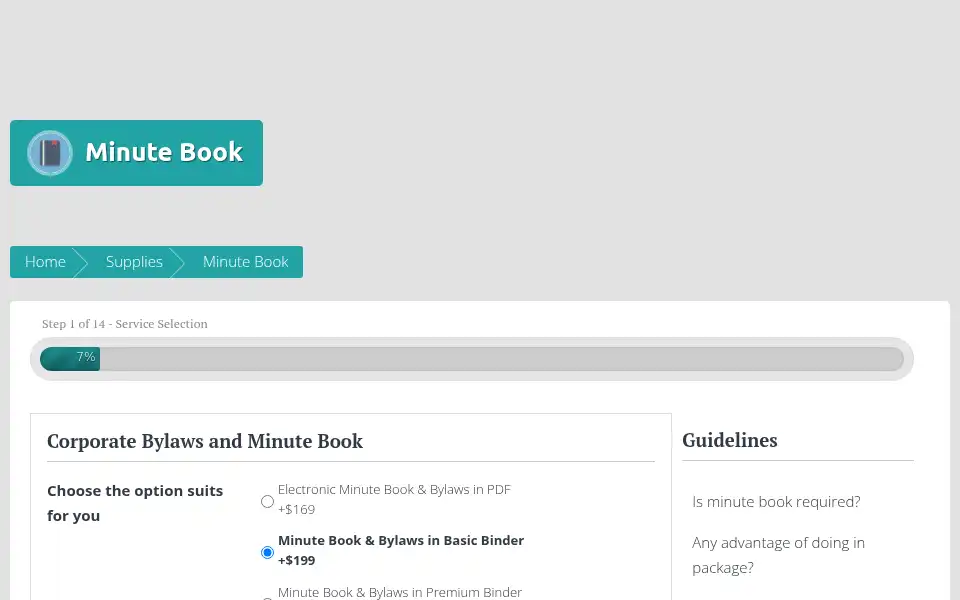Click 'Choose the option suits for you' label
960x600 pixels.
[135, 503]
